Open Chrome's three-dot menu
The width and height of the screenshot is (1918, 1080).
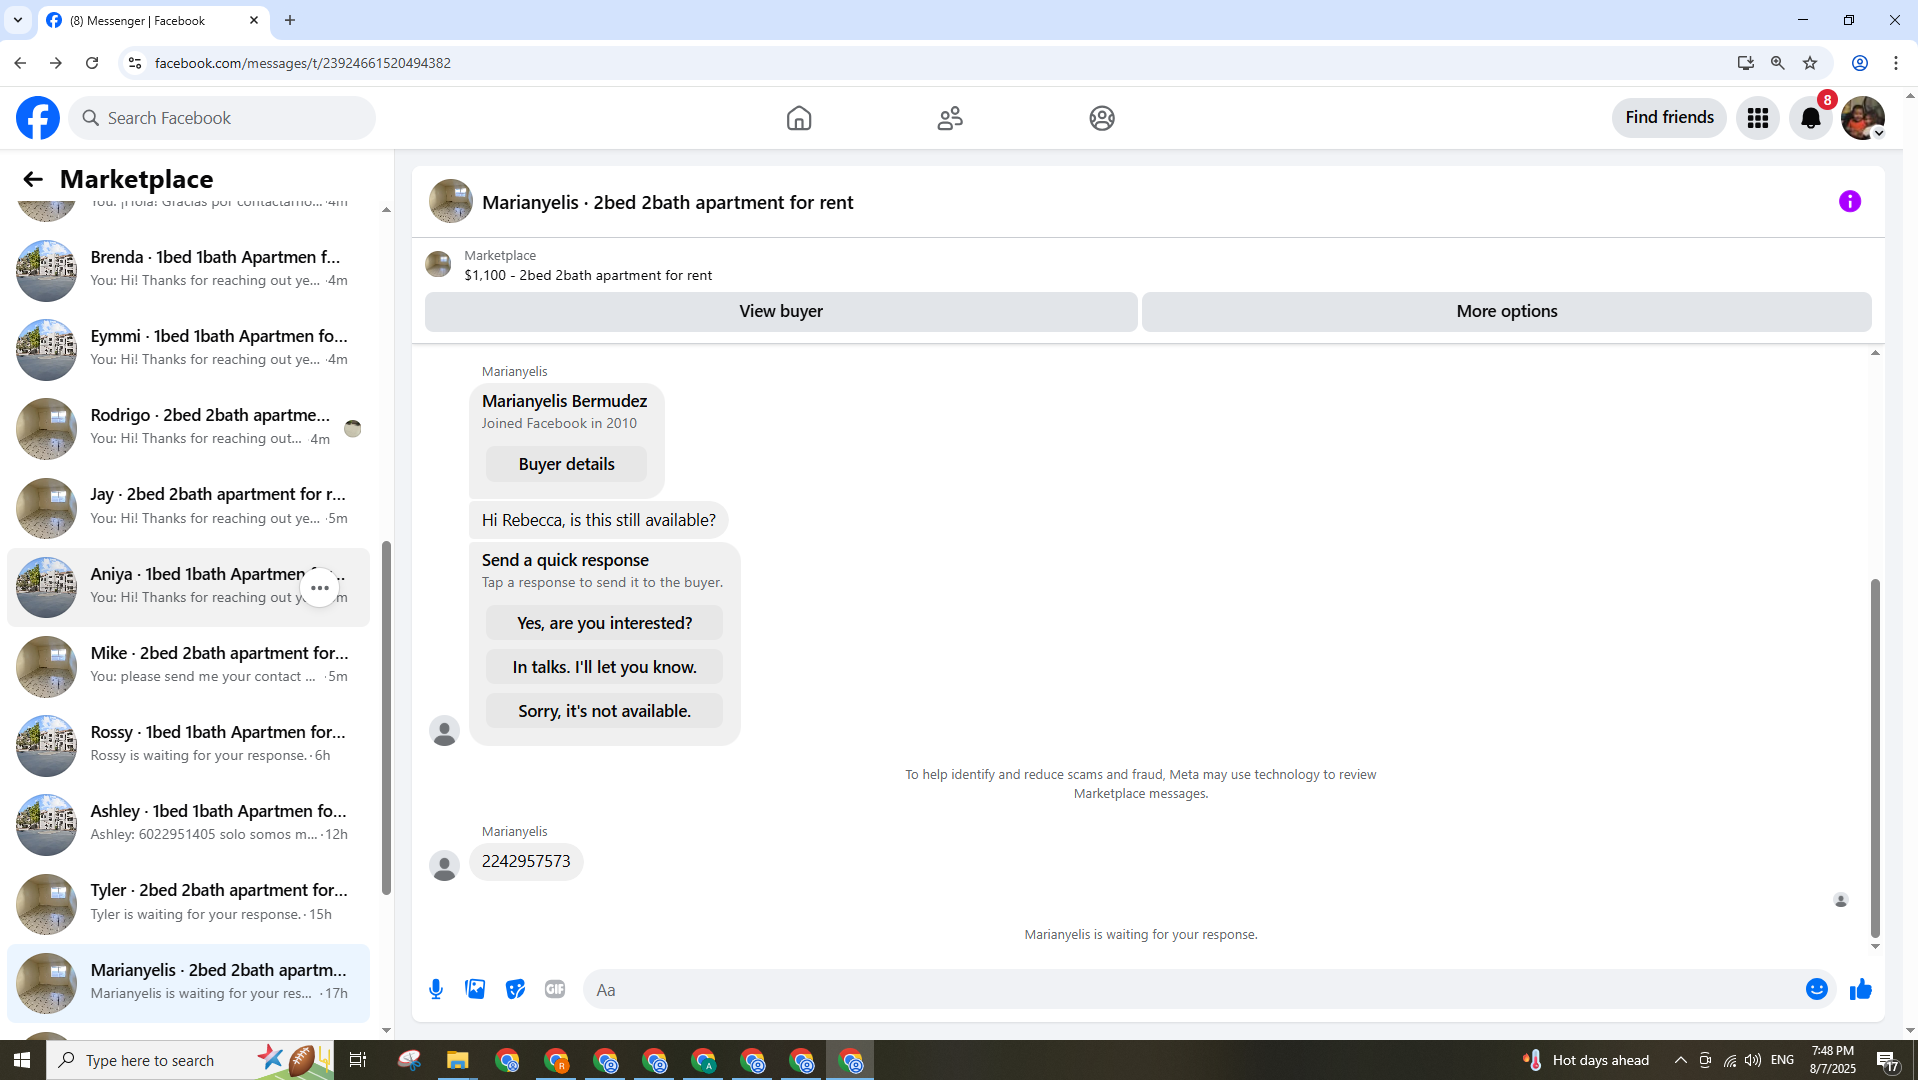1896,63
